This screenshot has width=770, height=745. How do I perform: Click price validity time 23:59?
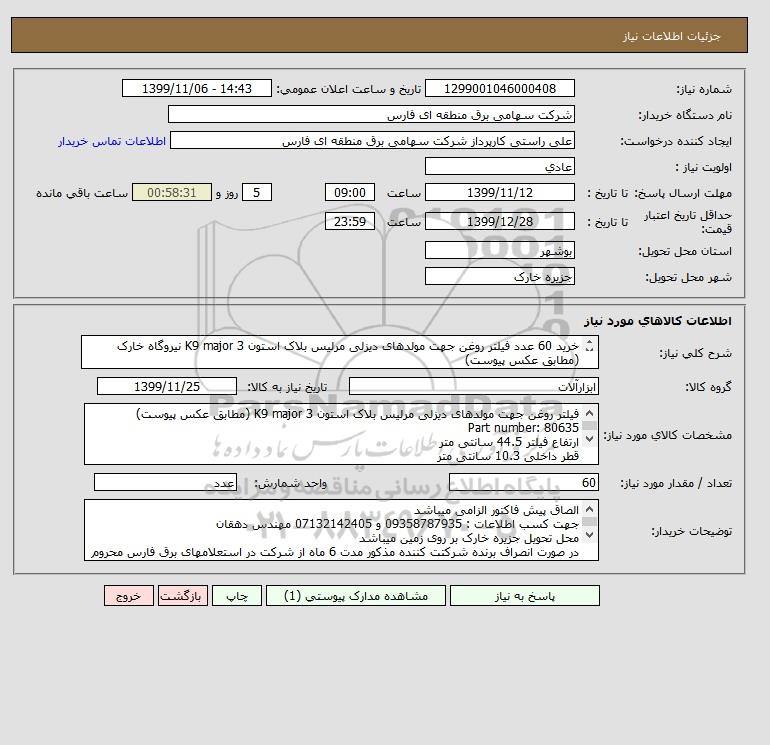(350, 221)
